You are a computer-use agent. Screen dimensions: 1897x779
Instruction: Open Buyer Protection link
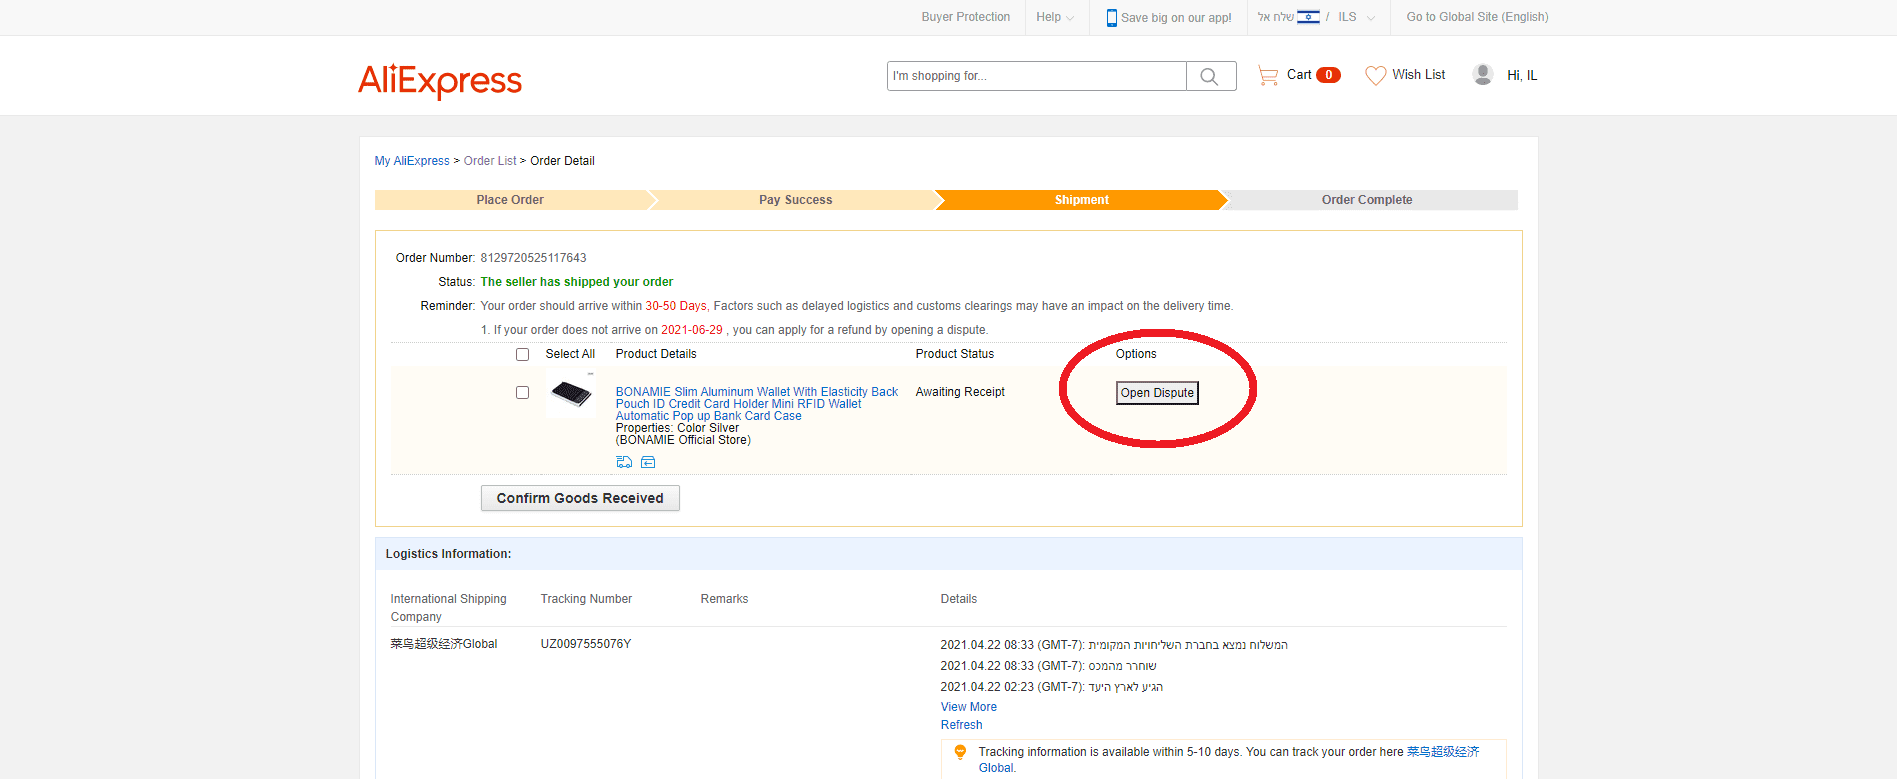pos(966,17)
